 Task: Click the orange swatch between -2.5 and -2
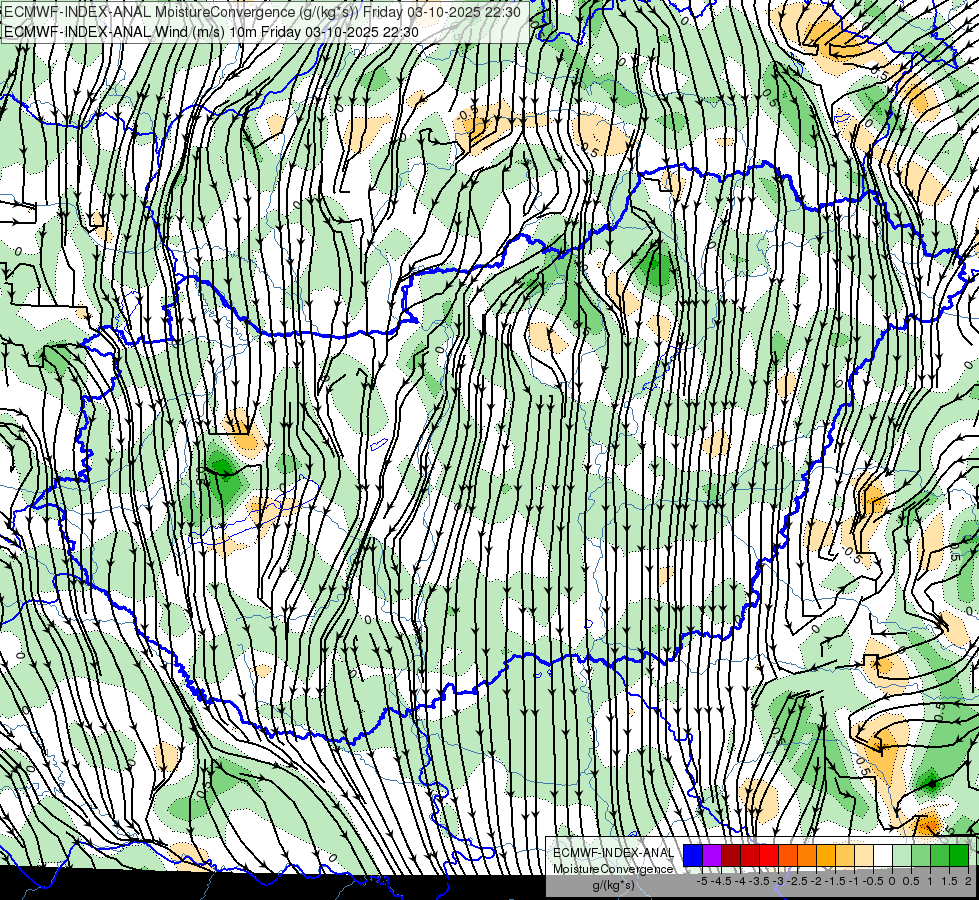[x=807, y=856]
